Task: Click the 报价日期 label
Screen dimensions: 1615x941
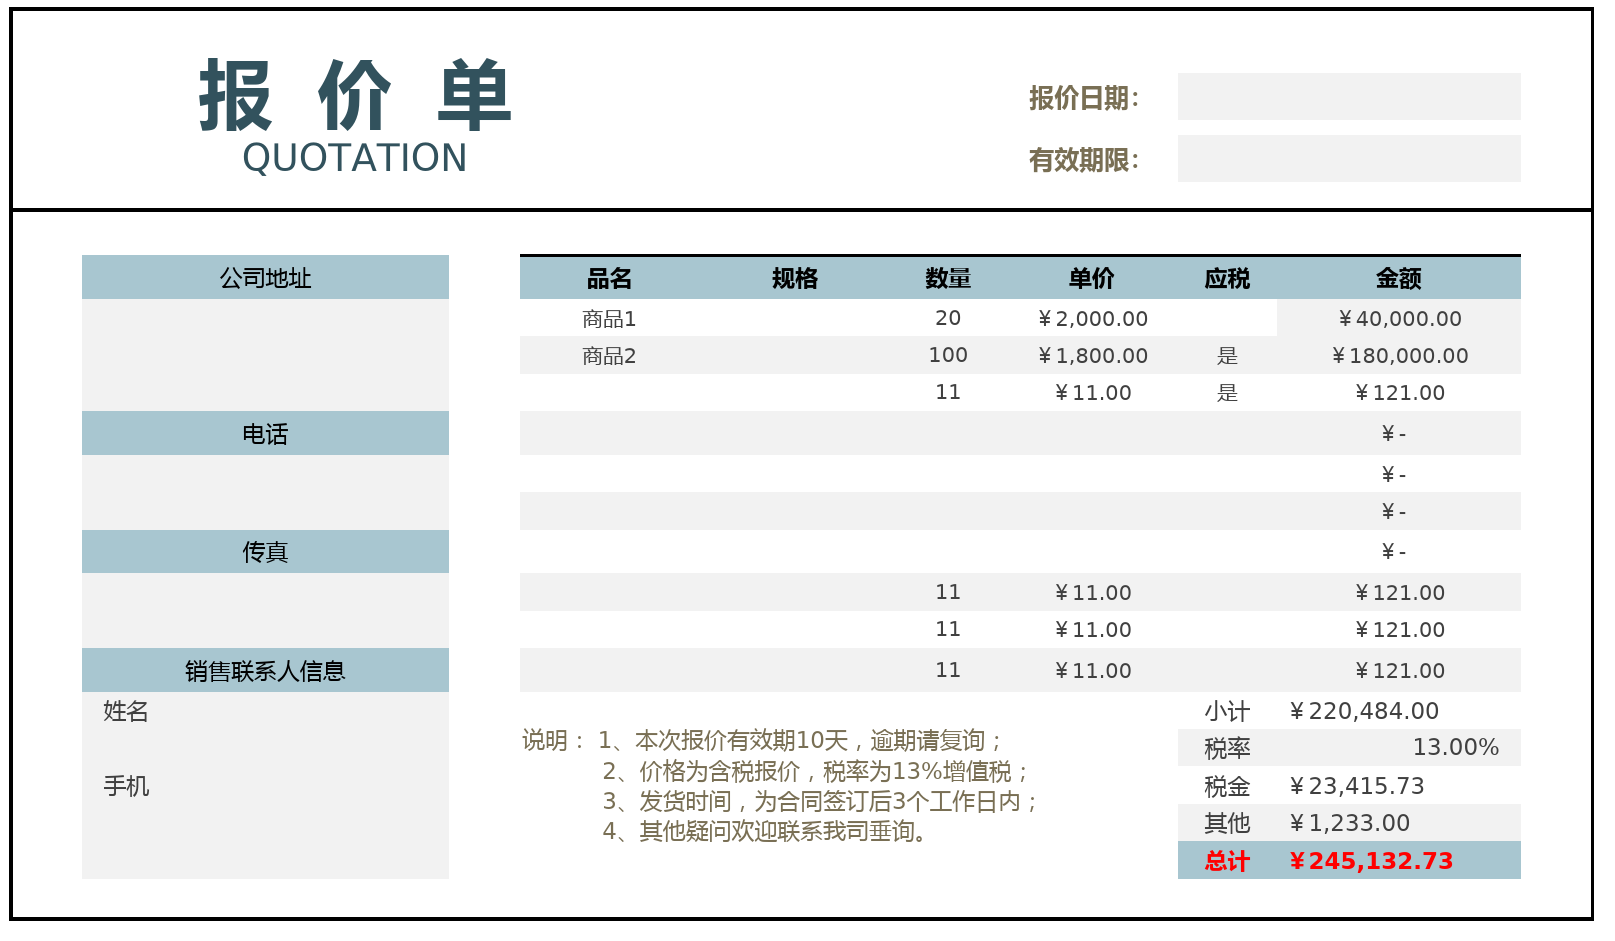Action: pyautogui.click(x=1084, y=98)
